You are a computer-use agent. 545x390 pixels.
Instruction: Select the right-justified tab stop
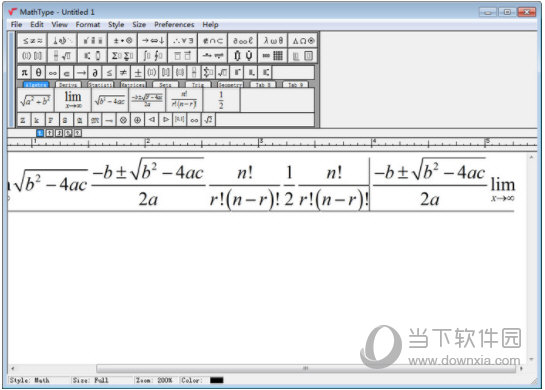point(59,133)
